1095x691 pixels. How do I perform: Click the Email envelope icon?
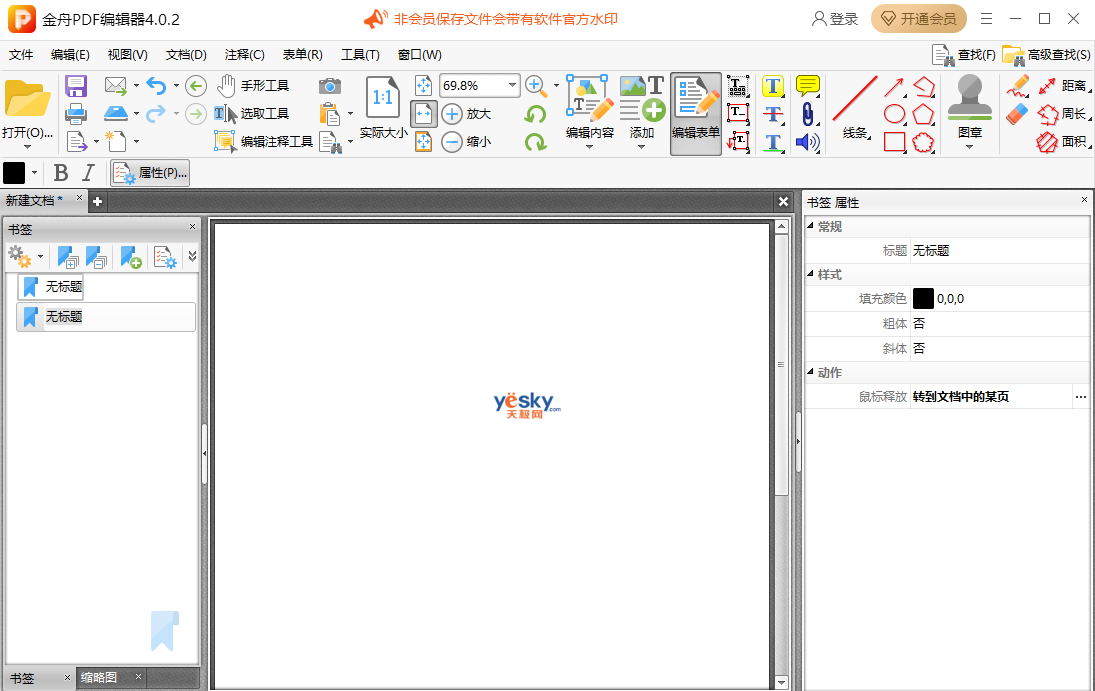coord(115,85)
